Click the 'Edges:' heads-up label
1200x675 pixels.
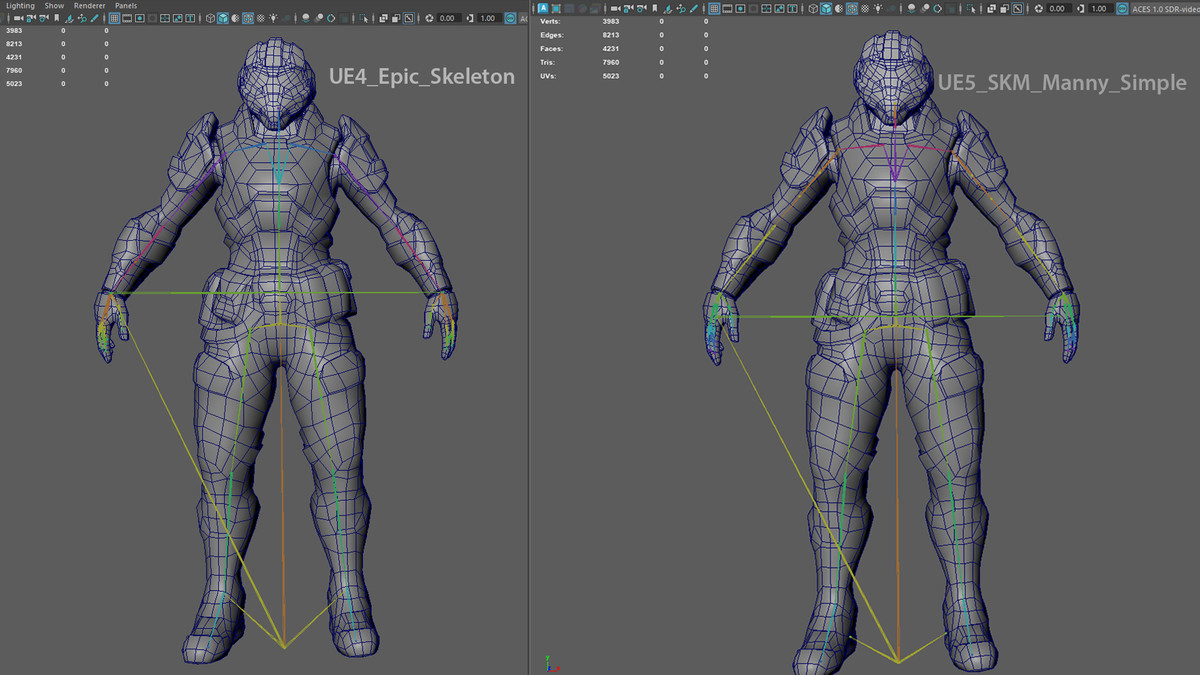click(x=552, y=35)
